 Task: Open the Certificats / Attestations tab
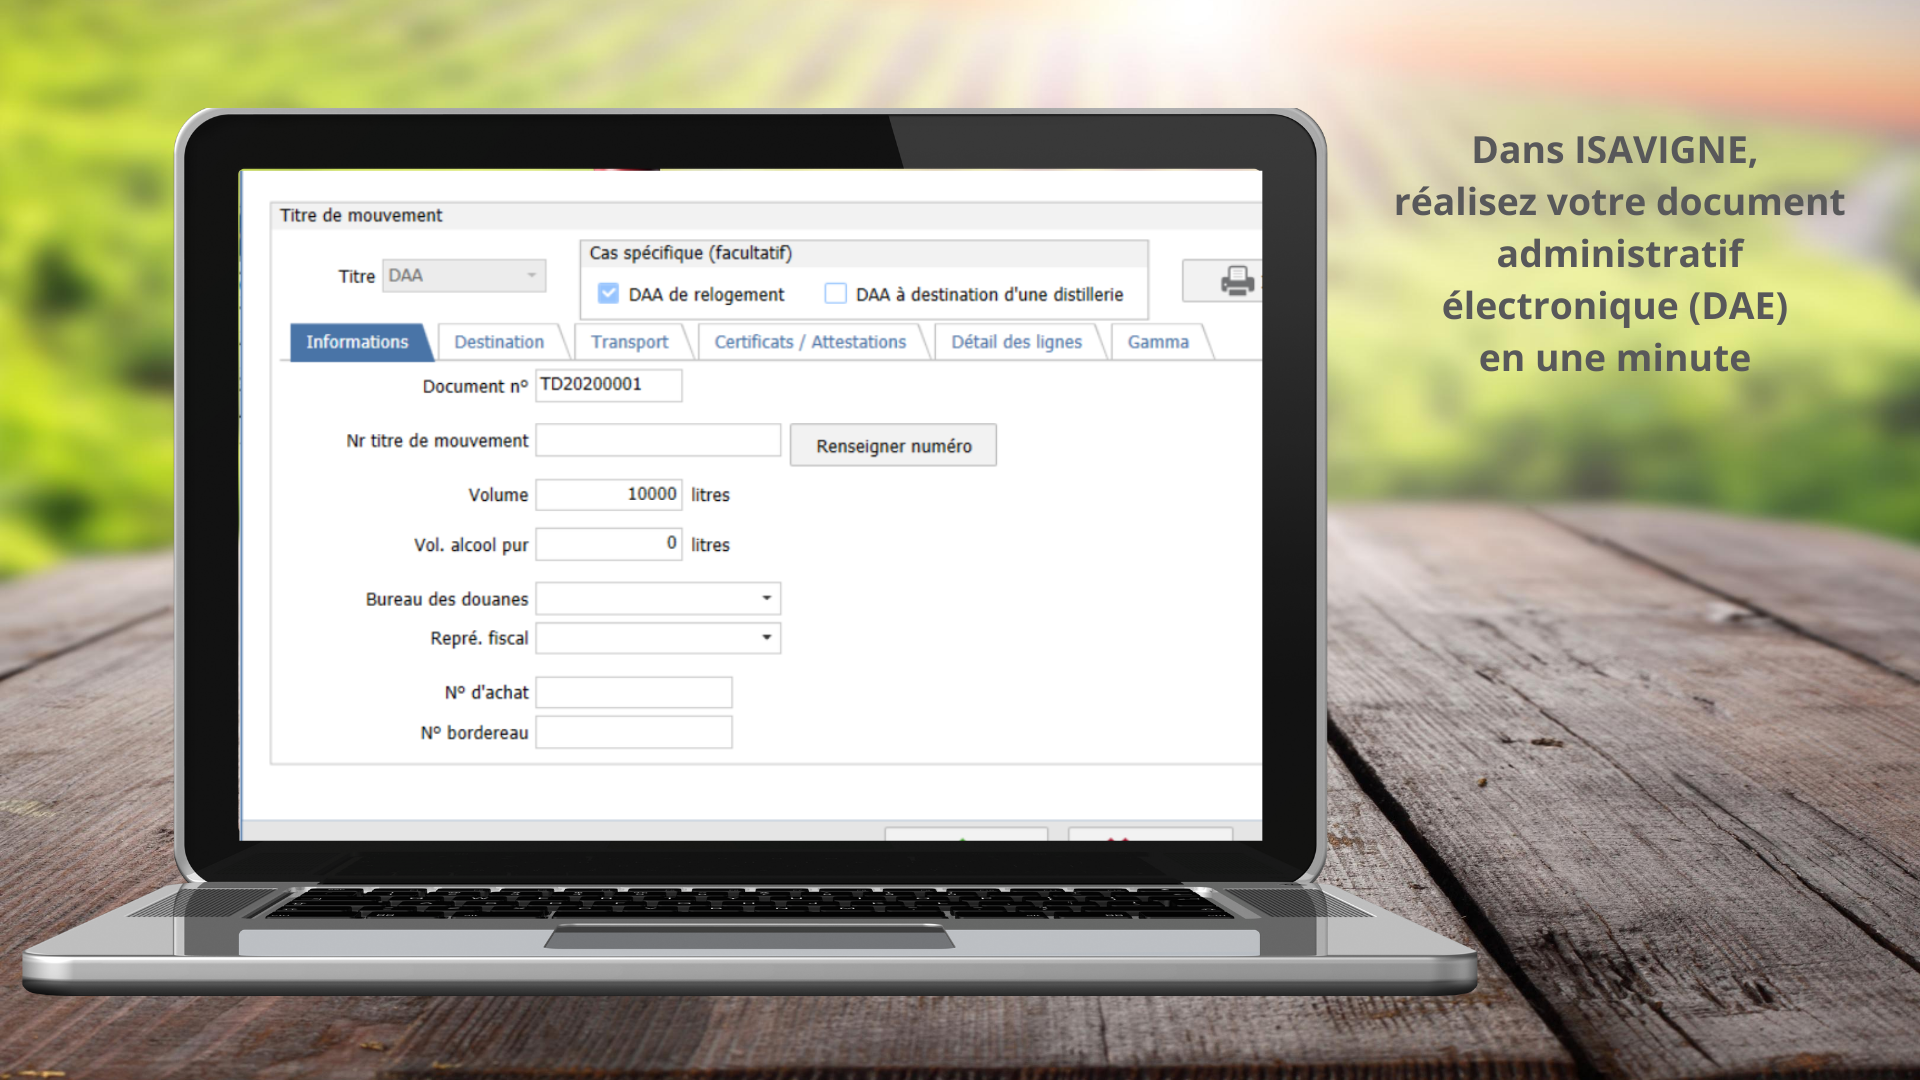click(810, 342)
